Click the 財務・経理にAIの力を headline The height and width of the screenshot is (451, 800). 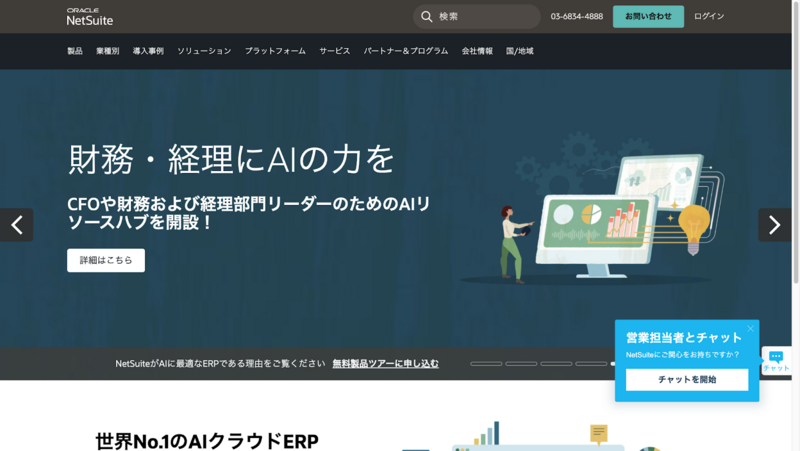click(231, 159)
